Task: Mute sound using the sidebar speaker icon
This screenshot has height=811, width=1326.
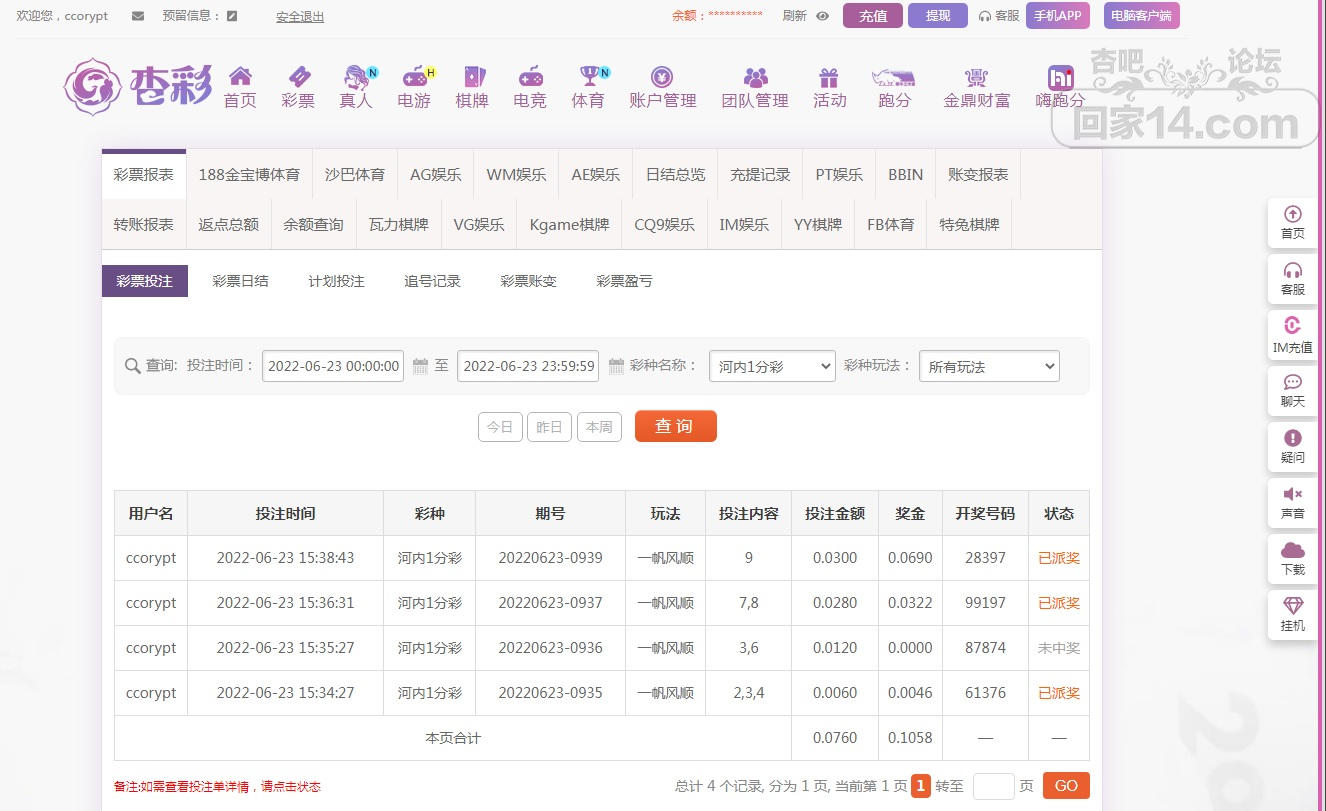Action: point(1292,495)
